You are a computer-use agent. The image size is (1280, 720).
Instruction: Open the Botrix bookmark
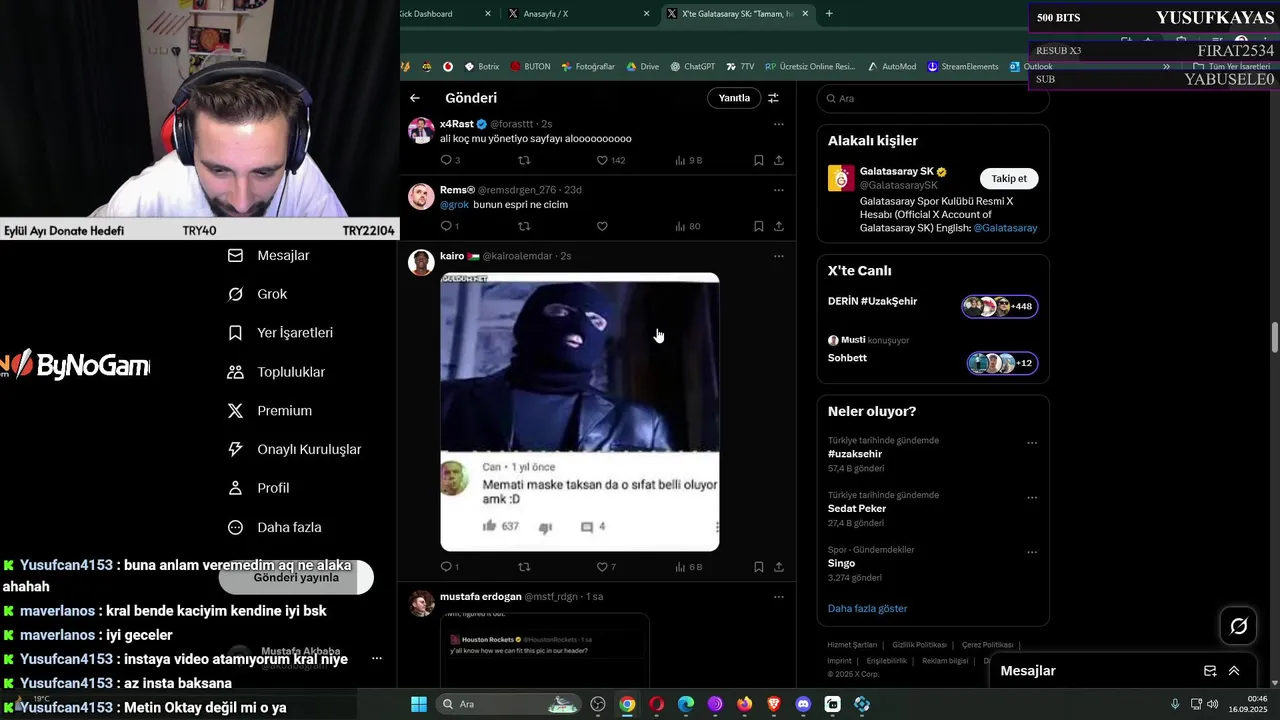[x=481, y=67]
